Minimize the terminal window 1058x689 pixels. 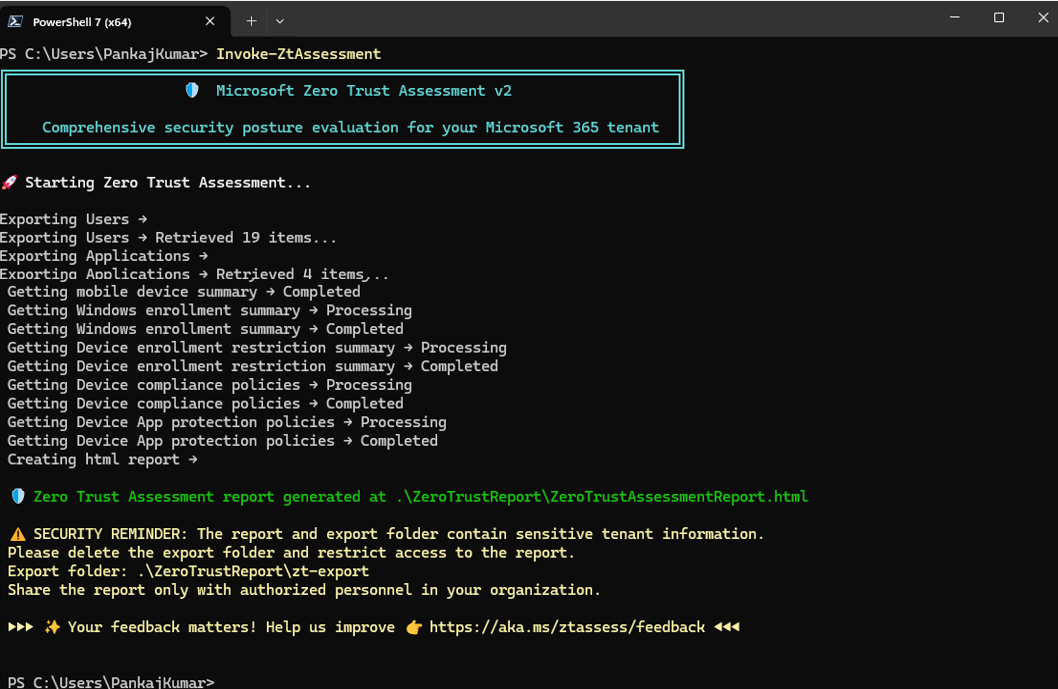tap(952, 18)
